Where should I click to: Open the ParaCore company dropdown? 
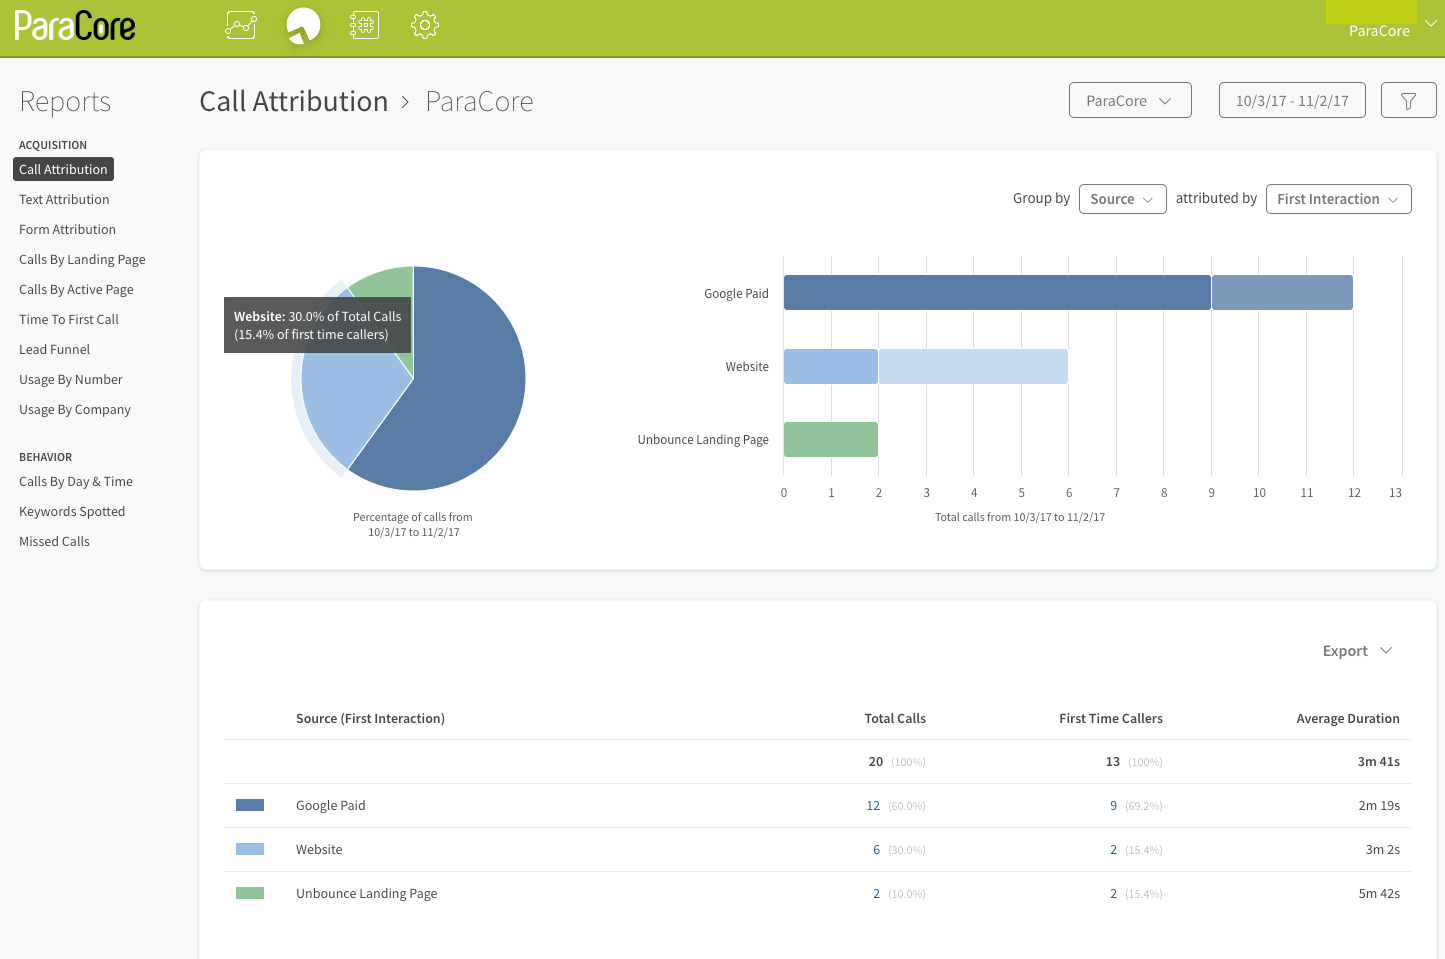(x=1130, y=100)
